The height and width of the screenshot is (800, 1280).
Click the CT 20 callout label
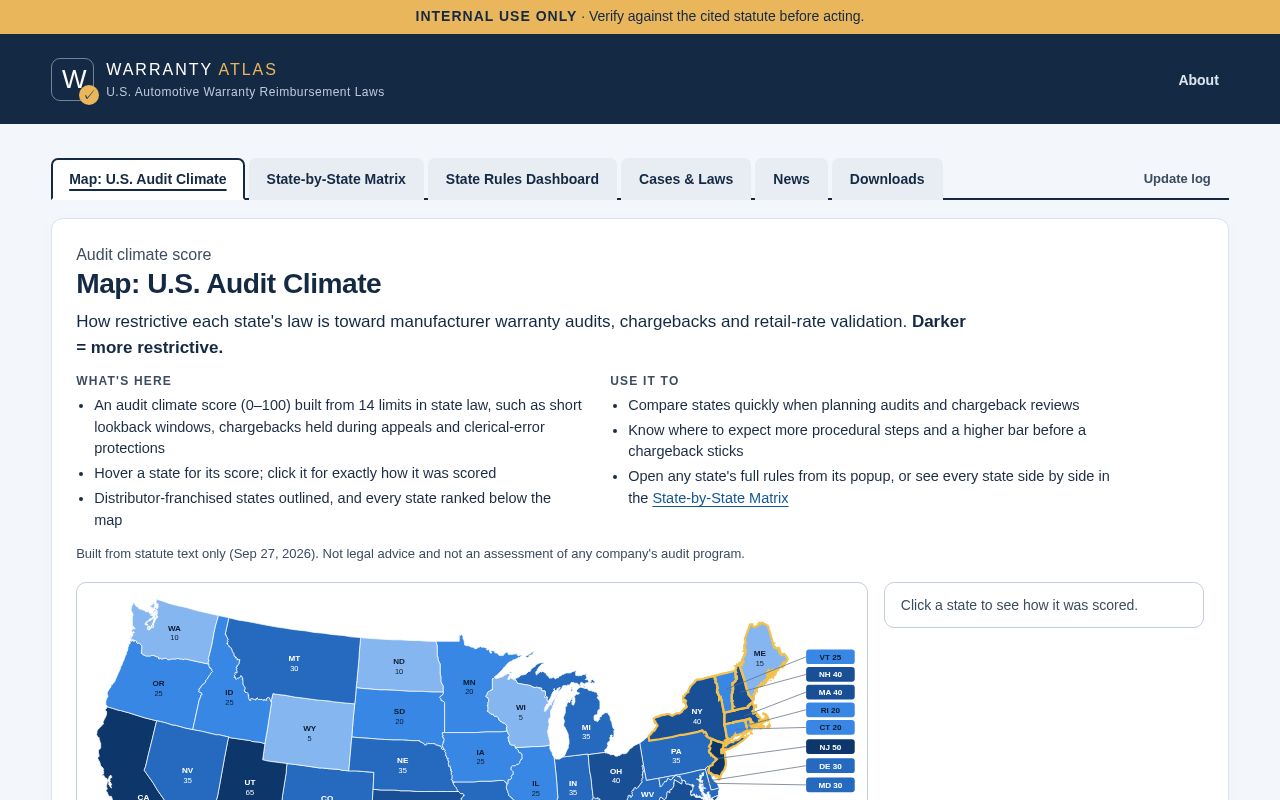[830, 727]
